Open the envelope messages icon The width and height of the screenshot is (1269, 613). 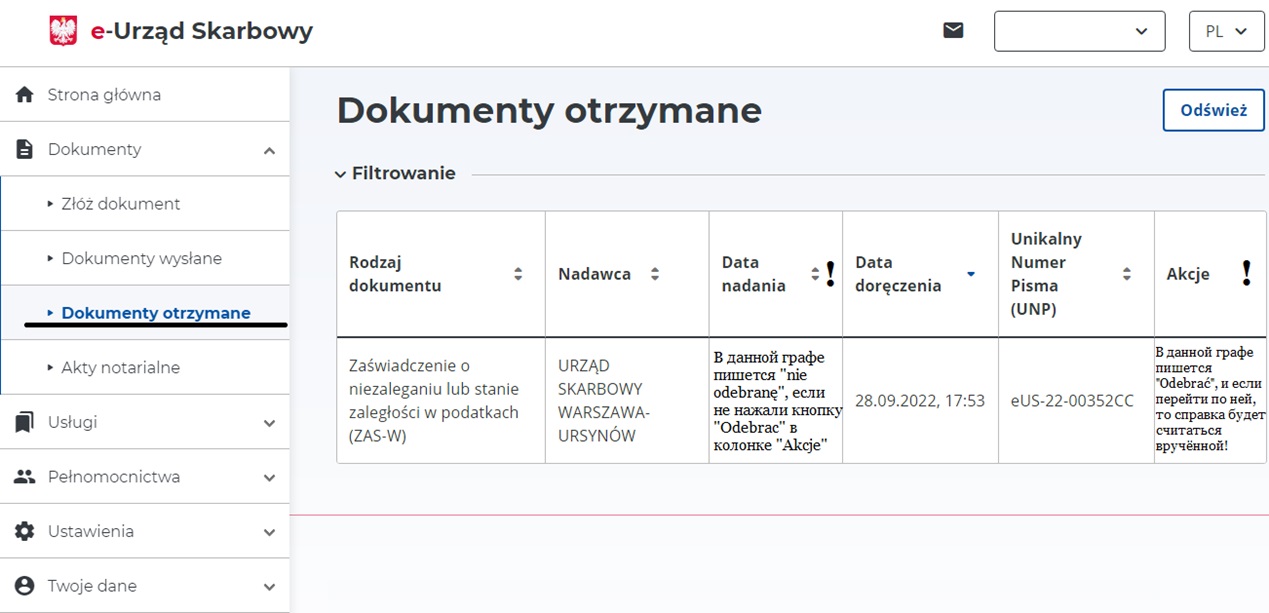(953, 31)
